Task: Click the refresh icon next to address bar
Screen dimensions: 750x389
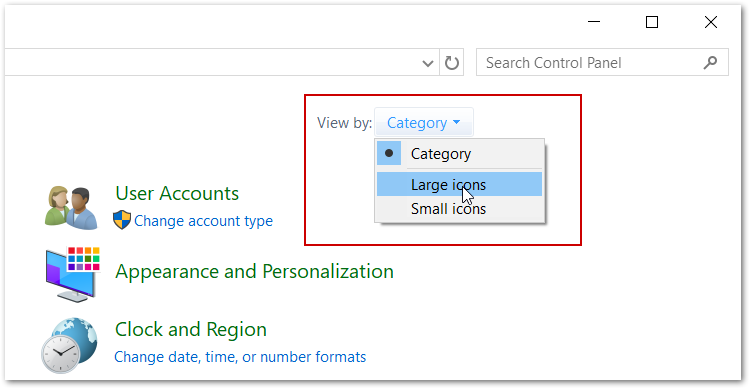Action: [452, 63]
